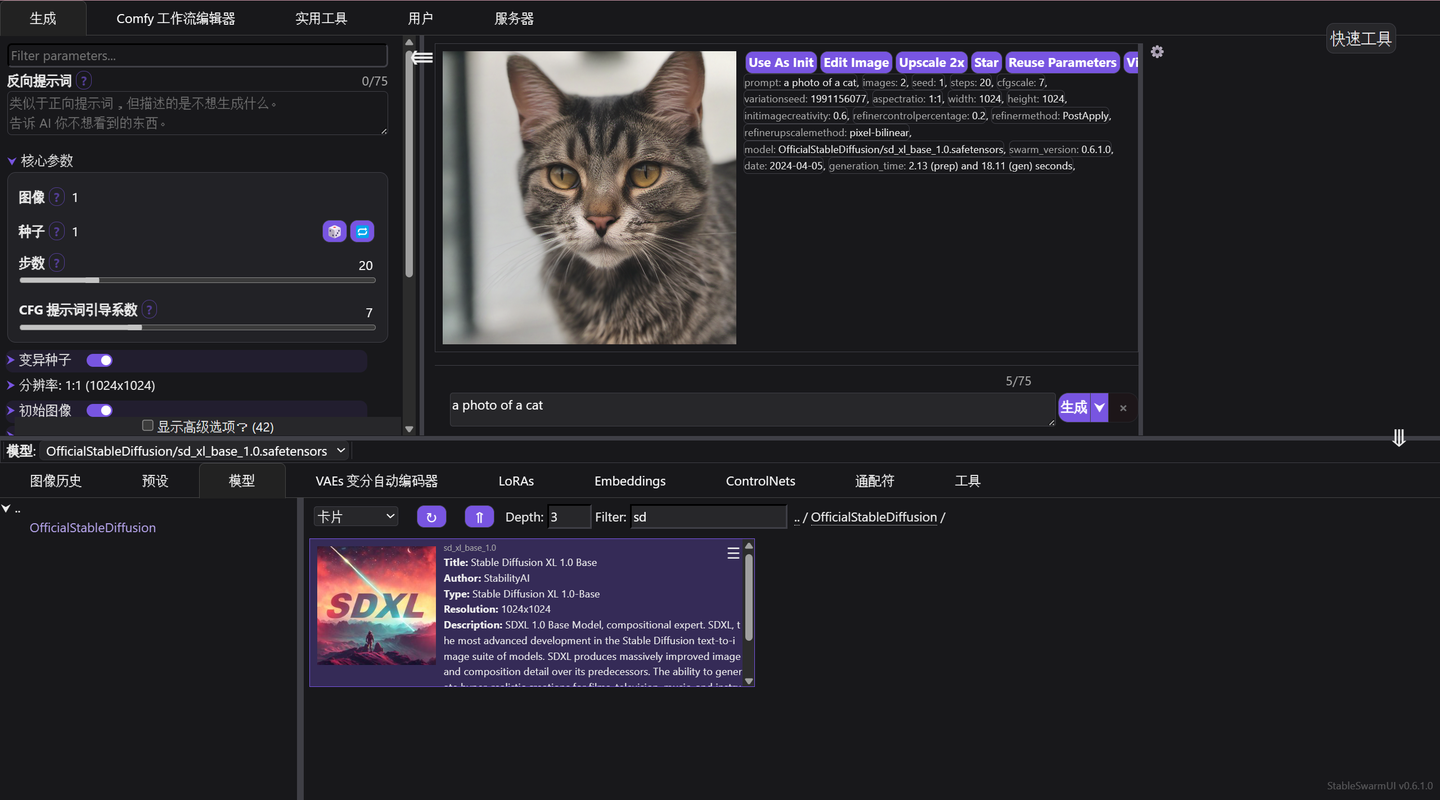1440x800 pixels.
Task: Select the 模型 bottom tab
Action: 242,481
